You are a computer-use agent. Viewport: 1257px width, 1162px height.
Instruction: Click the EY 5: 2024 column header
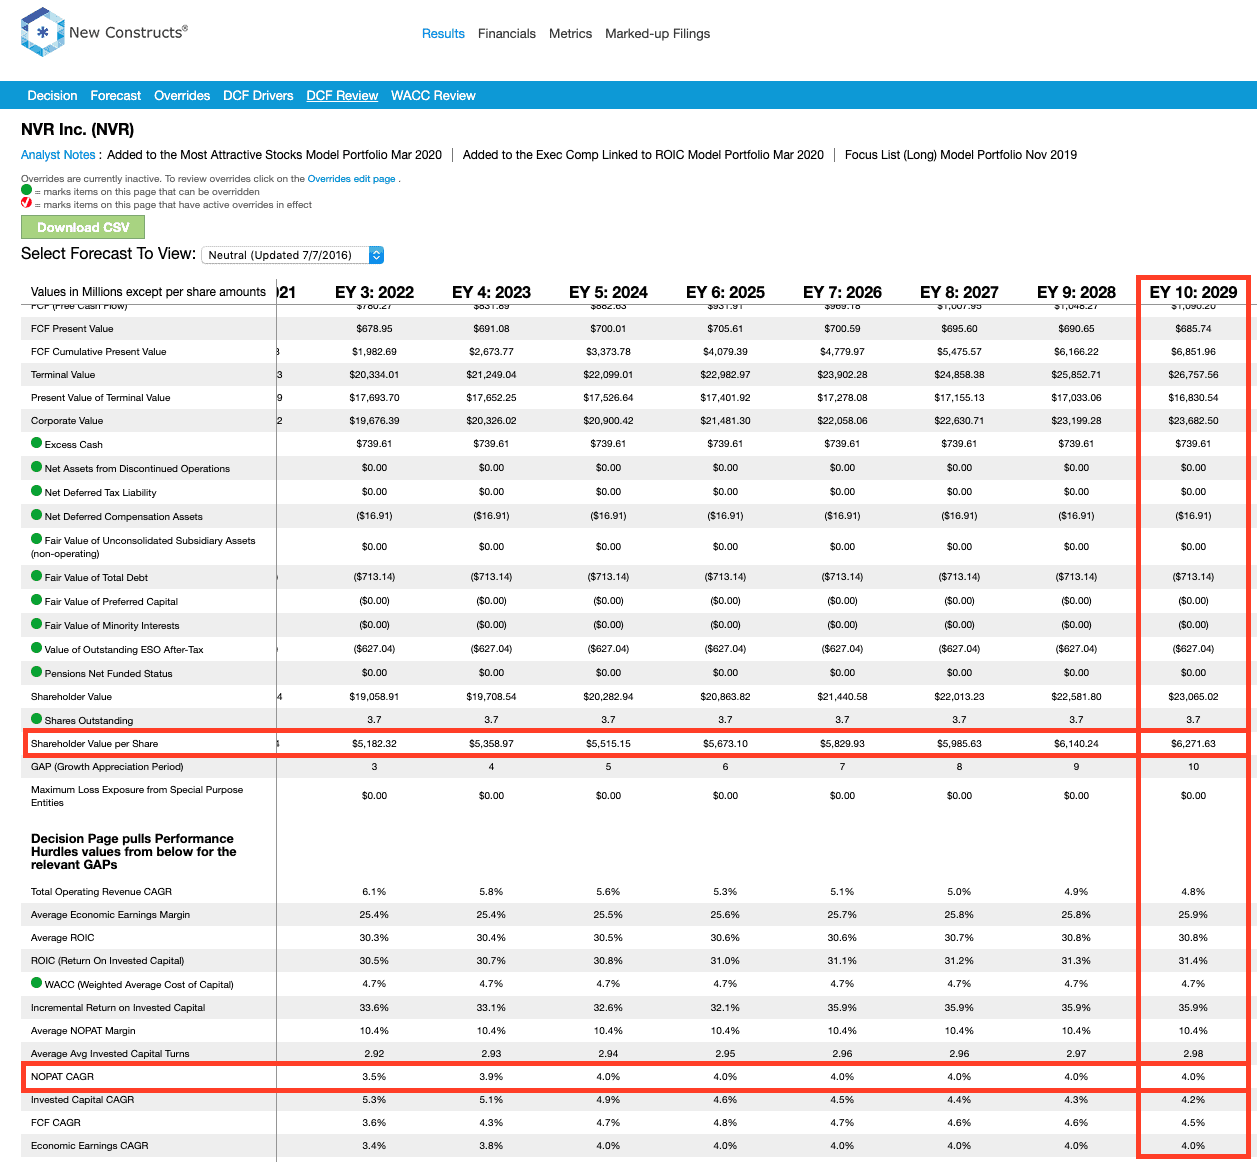(x=608, y=292)
